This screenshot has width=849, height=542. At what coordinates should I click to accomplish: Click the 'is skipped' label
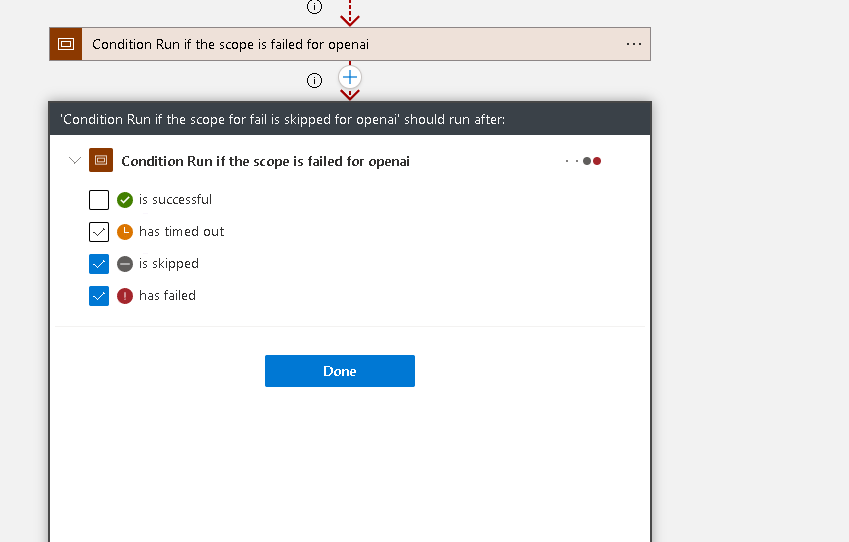[x=169, y=264]
